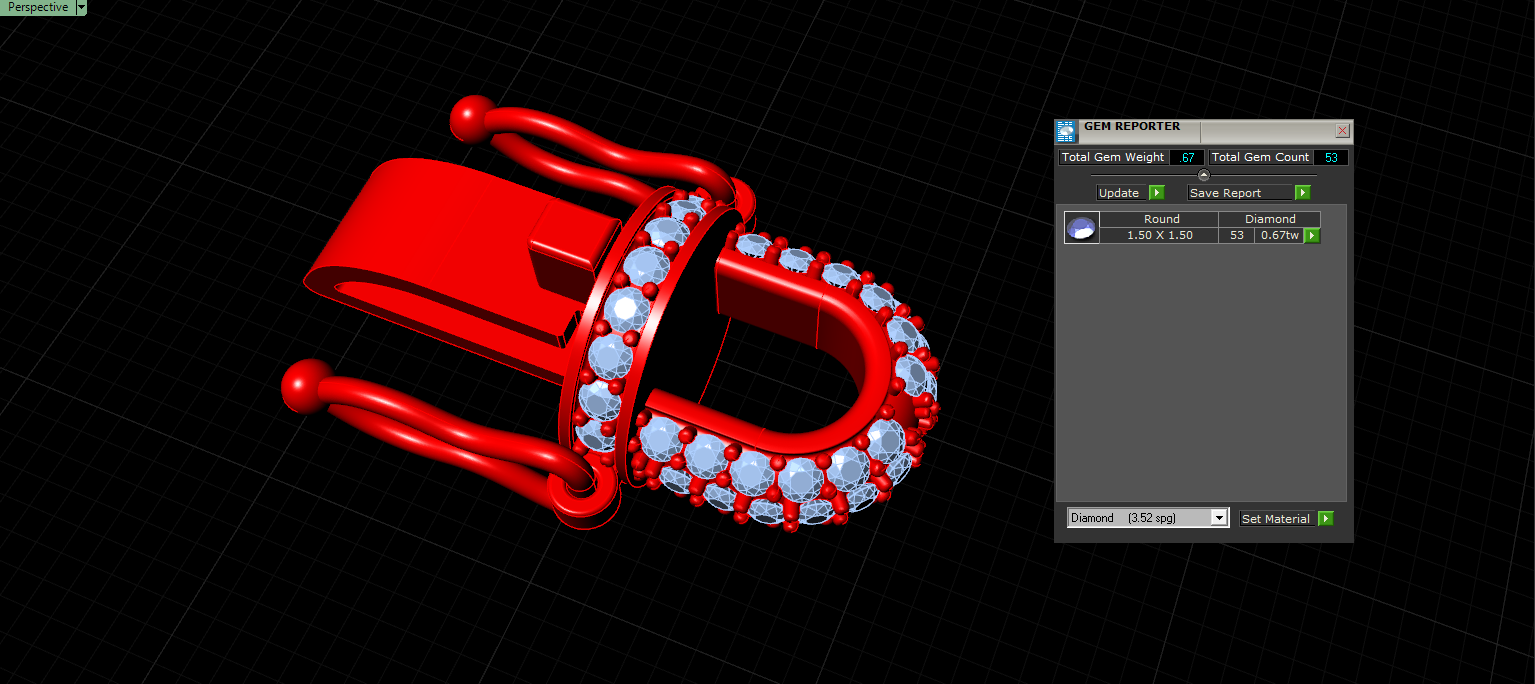Click the green arrow on the Round Diamond row
Viewport: 1535px width, 684px height.
point(1312,236)
